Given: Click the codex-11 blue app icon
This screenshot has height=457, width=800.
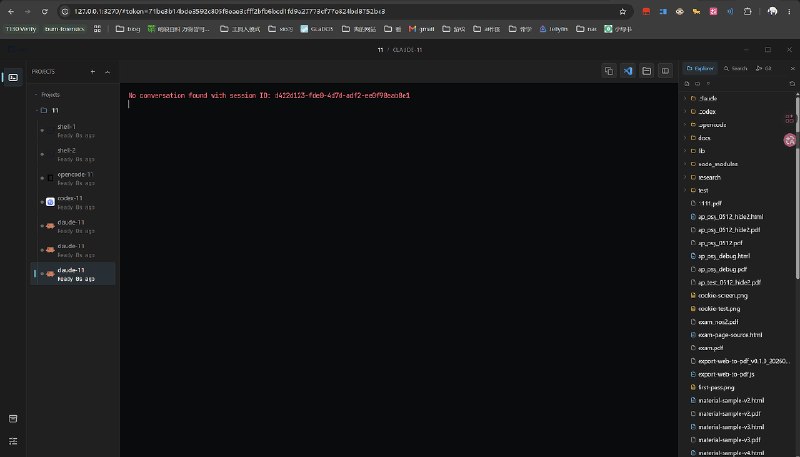Looking at the screenshot, I should [50, 202].
